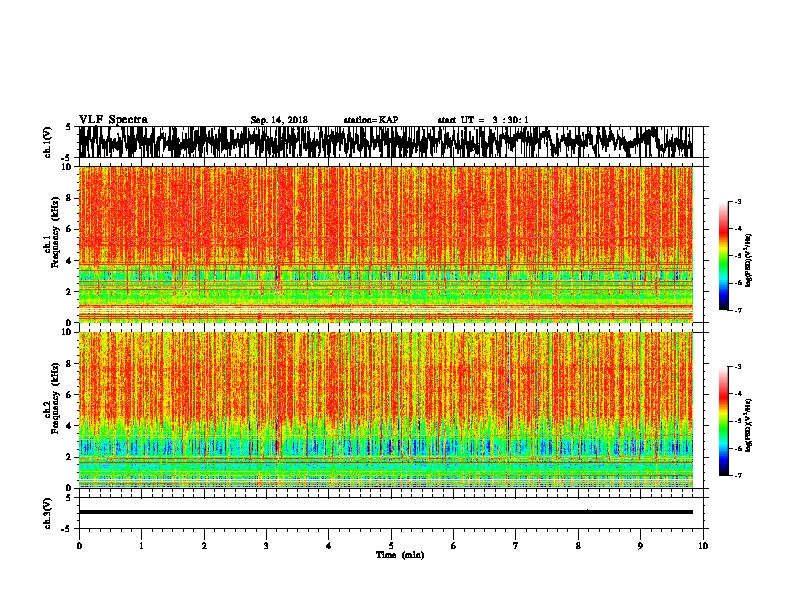Screen dimensions: 792x612
Task: Click the "VLF Spectra" title text
Action: pyautogui.click(x=113, y=120)
